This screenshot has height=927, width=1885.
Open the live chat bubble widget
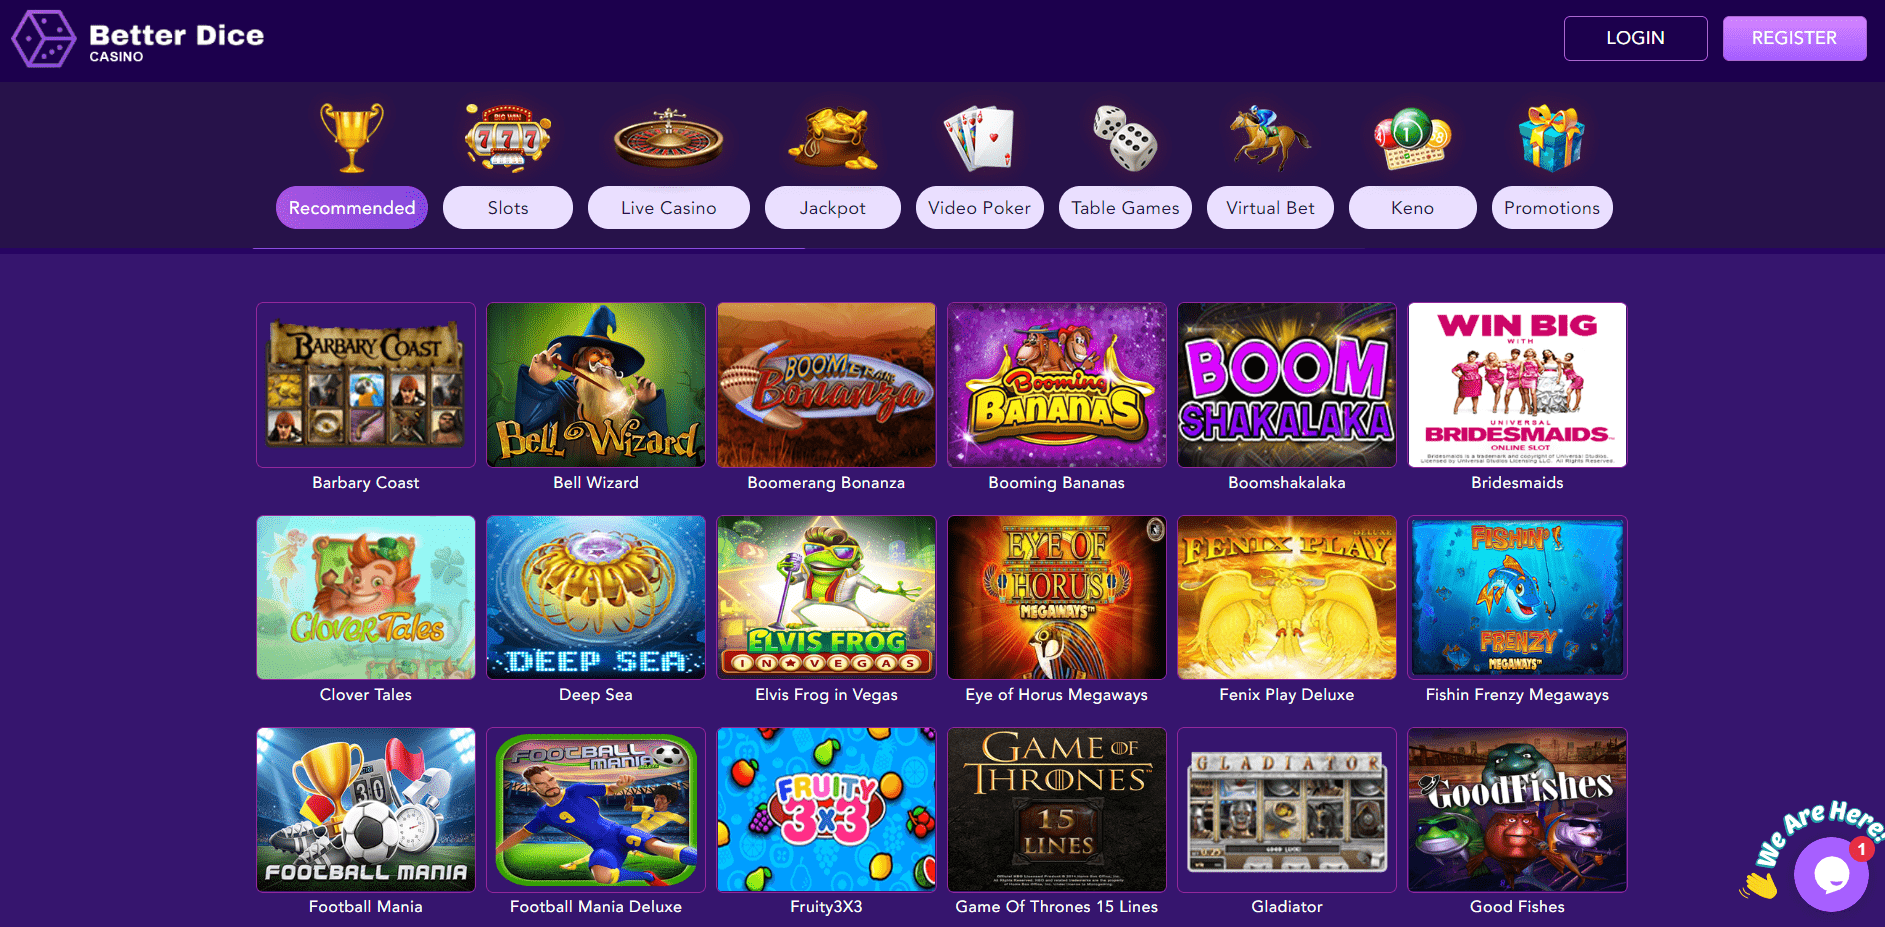pos(1830,874)
